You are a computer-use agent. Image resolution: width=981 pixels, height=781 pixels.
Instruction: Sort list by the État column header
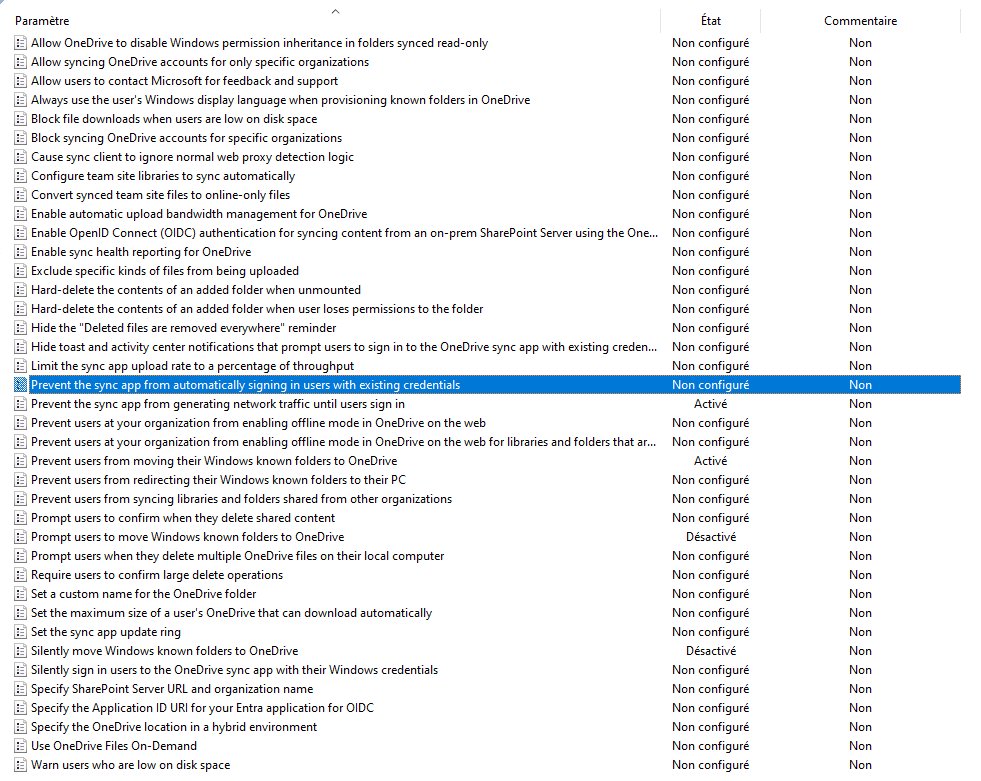[711, 21]
